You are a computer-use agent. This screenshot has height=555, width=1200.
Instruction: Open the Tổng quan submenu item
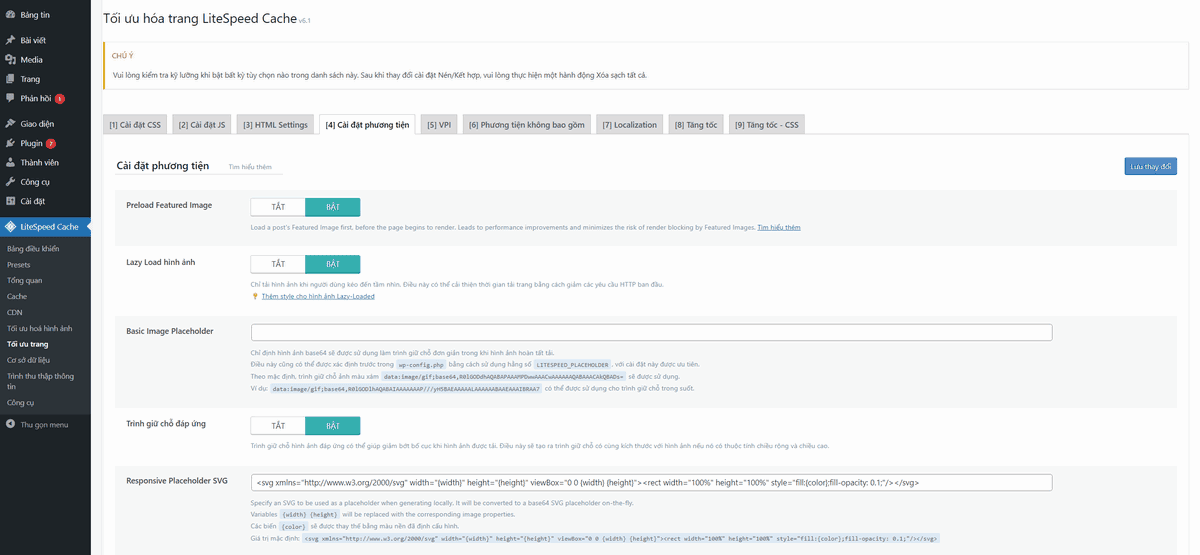25,281
